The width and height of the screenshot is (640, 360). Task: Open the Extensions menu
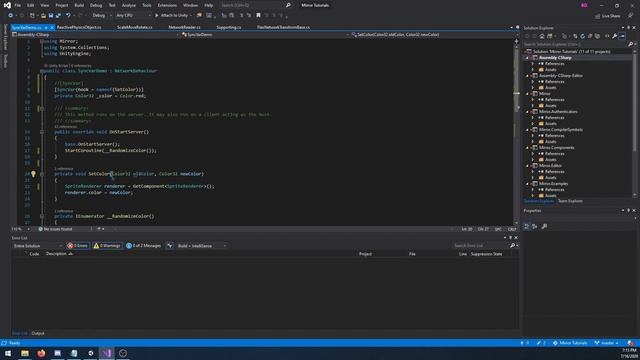167,5
